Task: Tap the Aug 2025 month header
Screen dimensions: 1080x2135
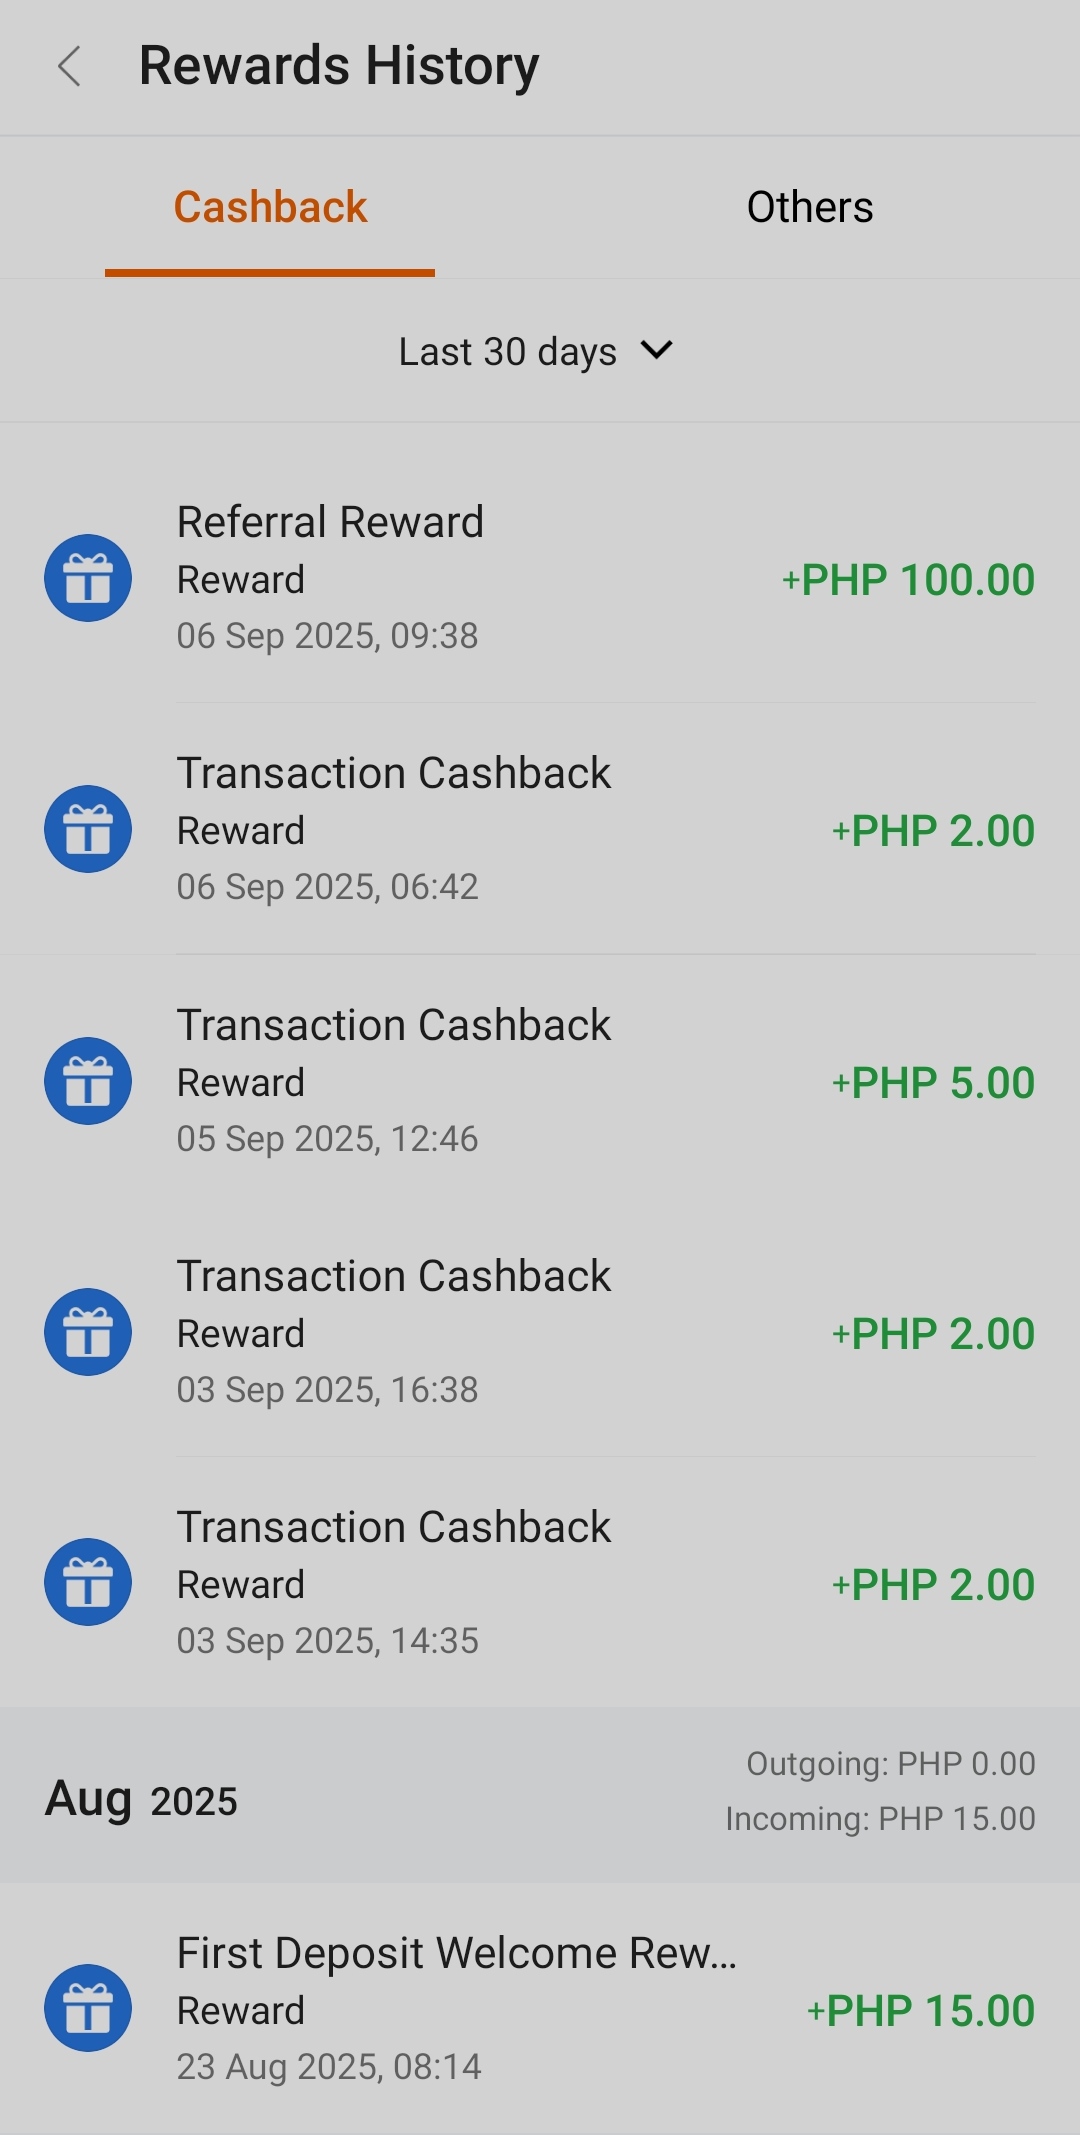Action: point(142,1799)
